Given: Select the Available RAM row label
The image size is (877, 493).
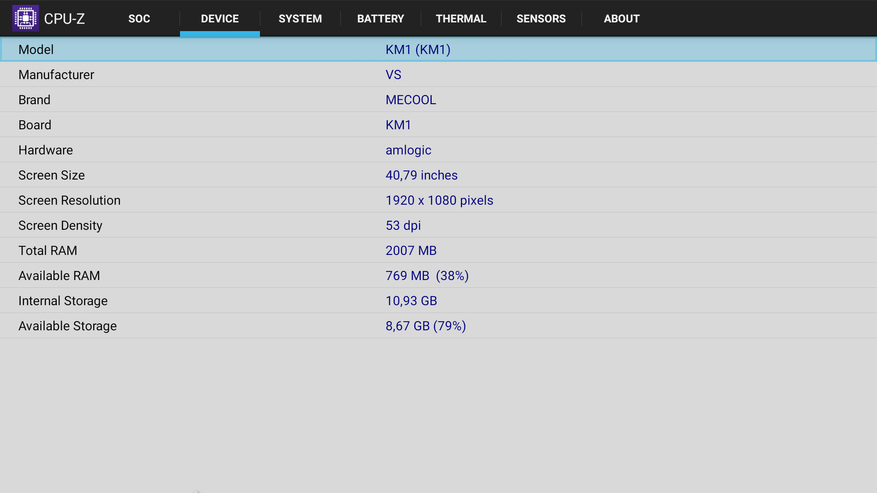Looking at the screenshot, I should pos(59,276).
